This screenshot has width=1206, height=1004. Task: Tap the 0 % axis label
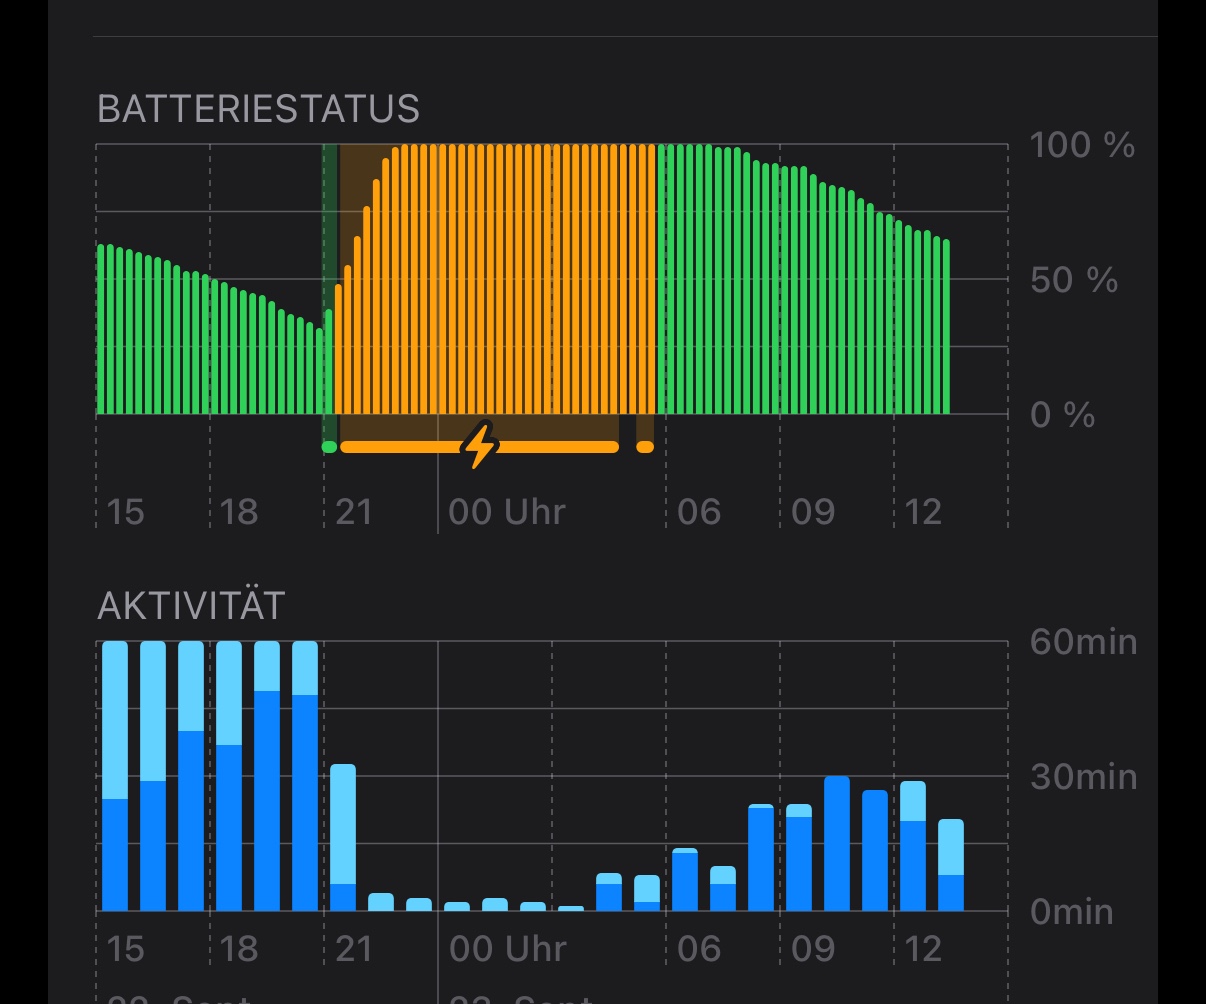[1062, 414]
